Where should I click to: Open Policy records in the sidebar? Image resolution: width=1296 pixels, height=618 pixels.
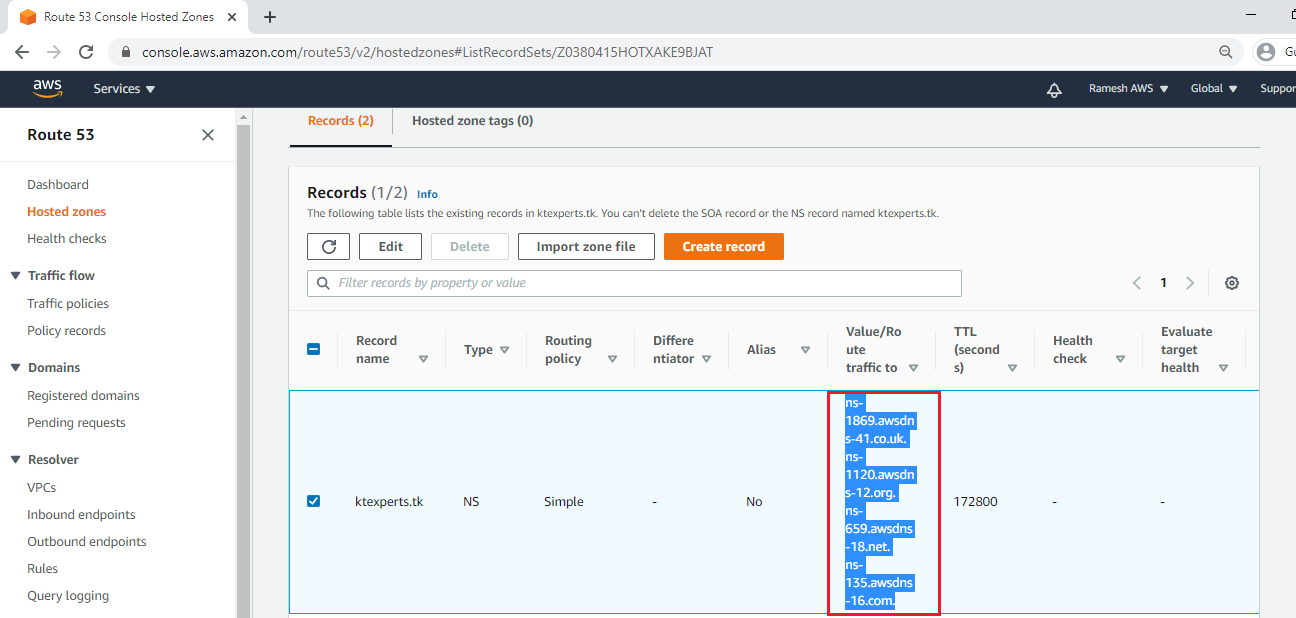(x=66, y=331)
